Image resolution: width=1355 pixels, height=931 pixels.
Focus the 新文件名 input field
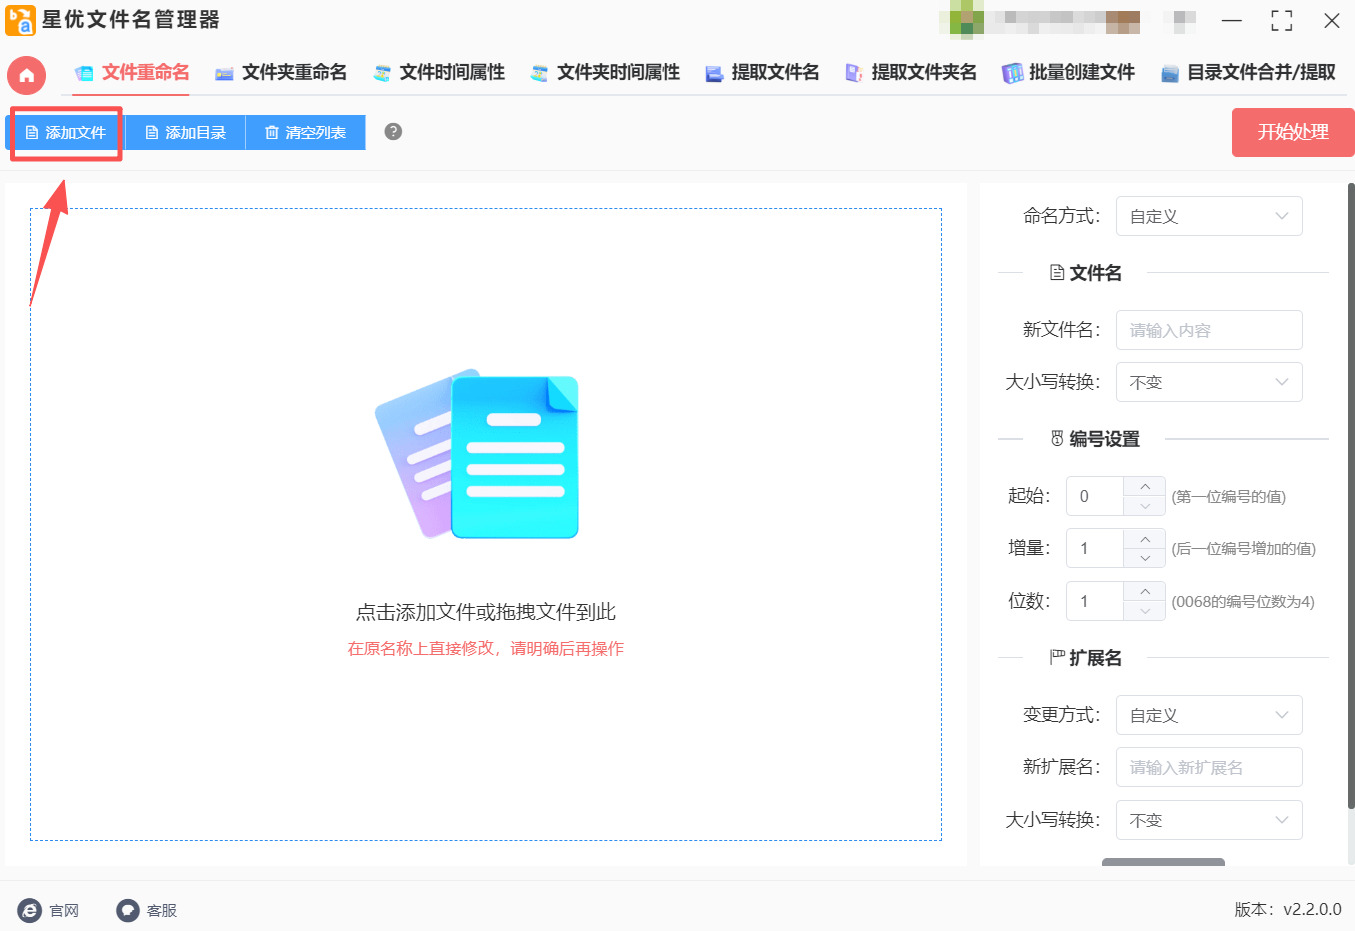coord(1208,330)
